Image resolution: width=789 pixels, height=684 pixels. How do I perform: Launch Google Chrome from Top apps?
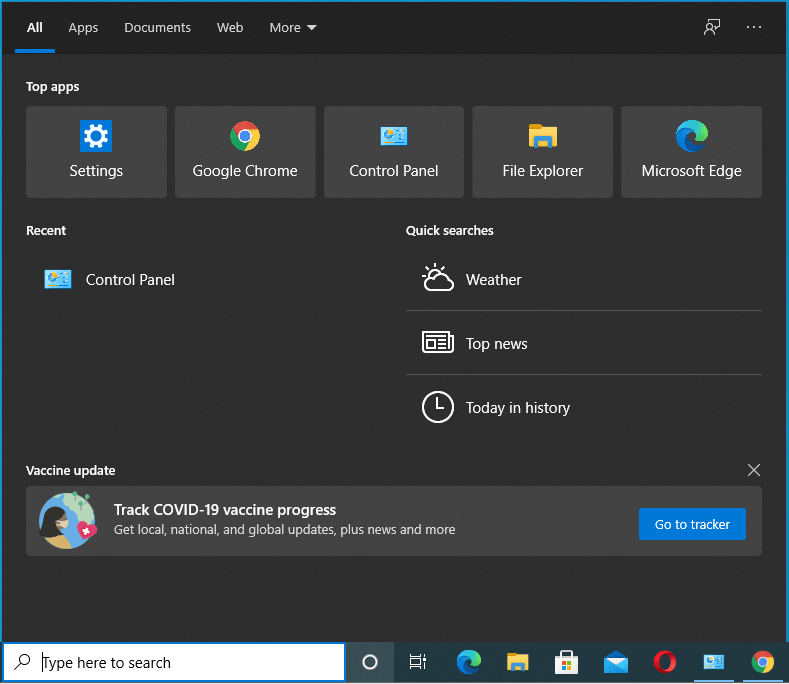[245, 152]
